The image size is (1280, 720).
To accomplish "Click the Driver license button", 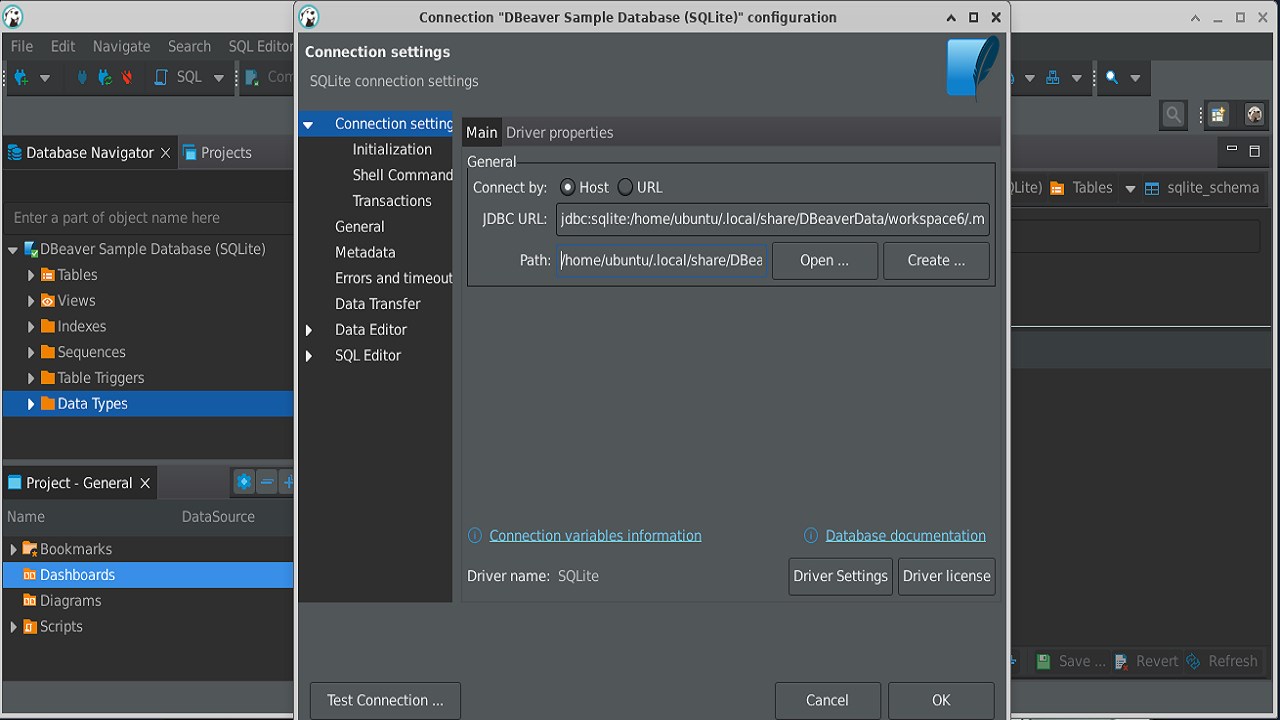I will point(946,576).
